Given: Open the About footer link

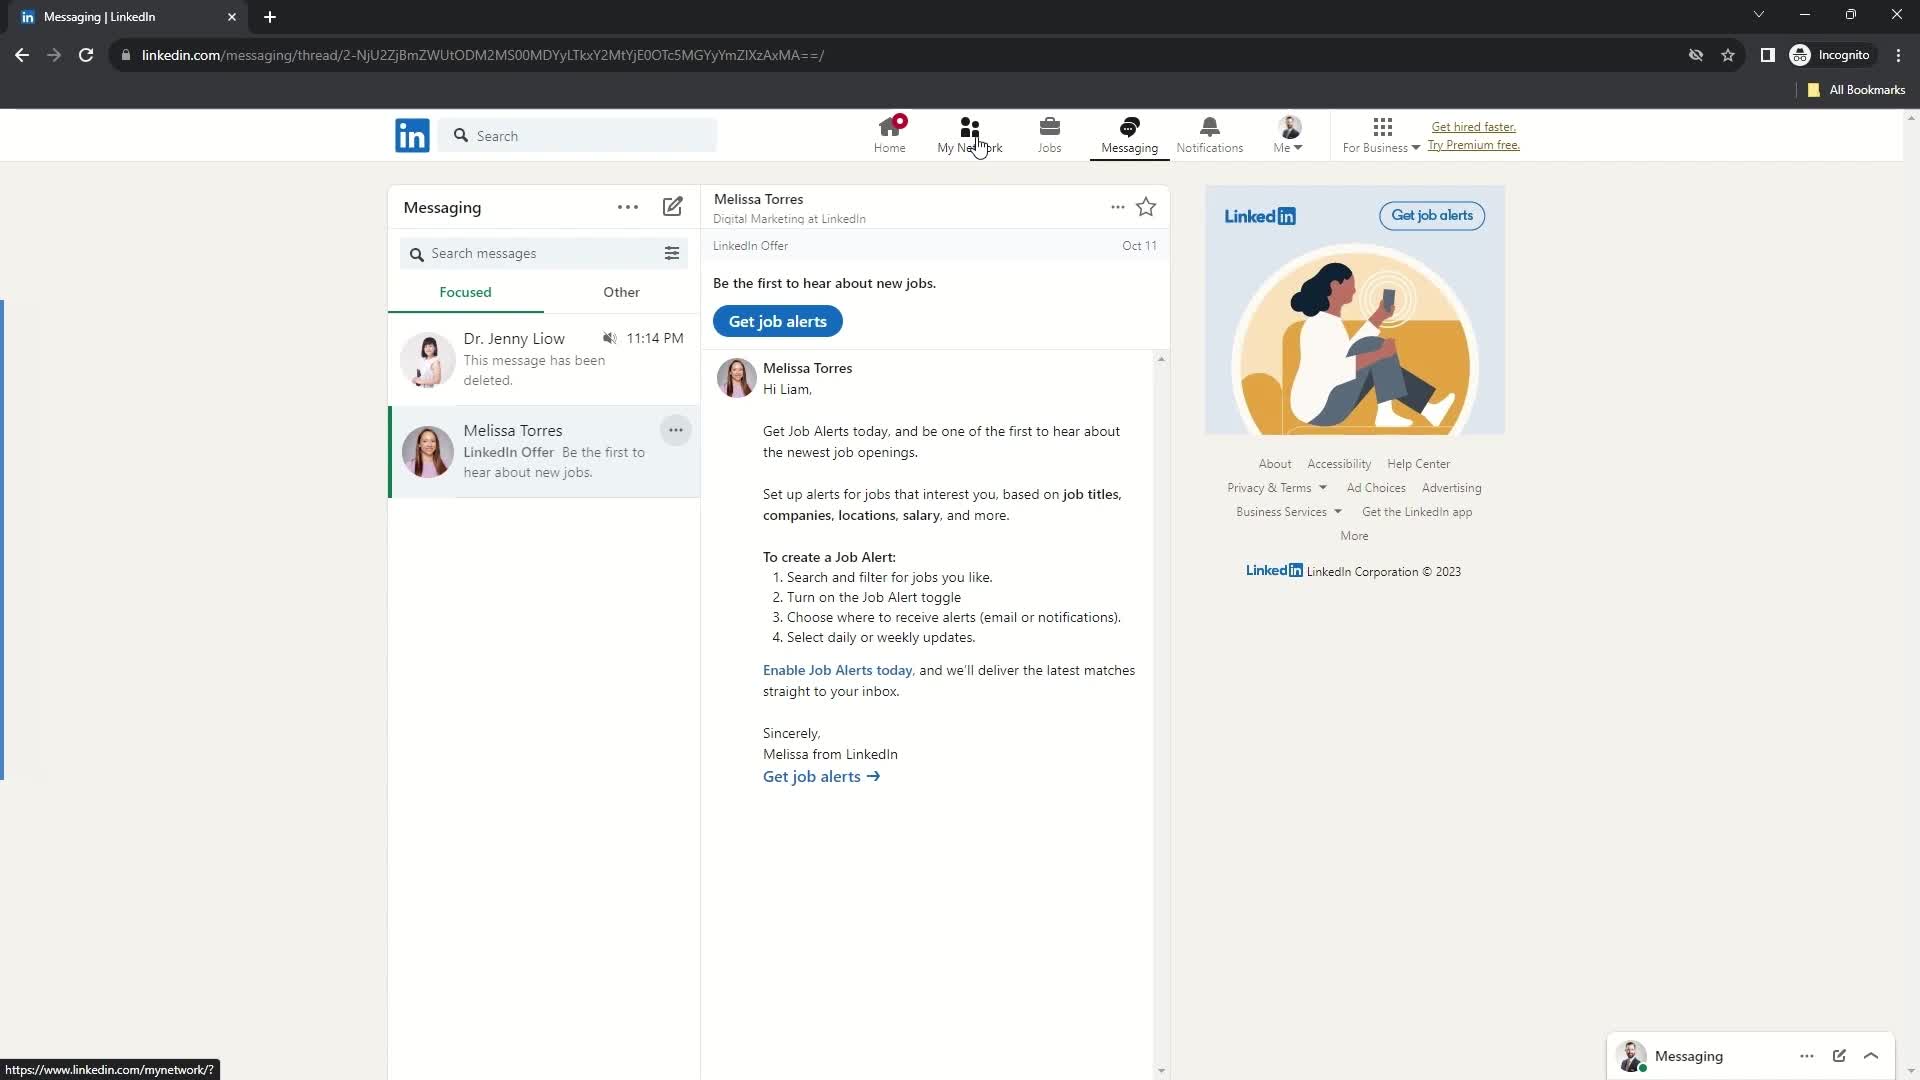Looking at the screenshot, I should [1274, 464].
